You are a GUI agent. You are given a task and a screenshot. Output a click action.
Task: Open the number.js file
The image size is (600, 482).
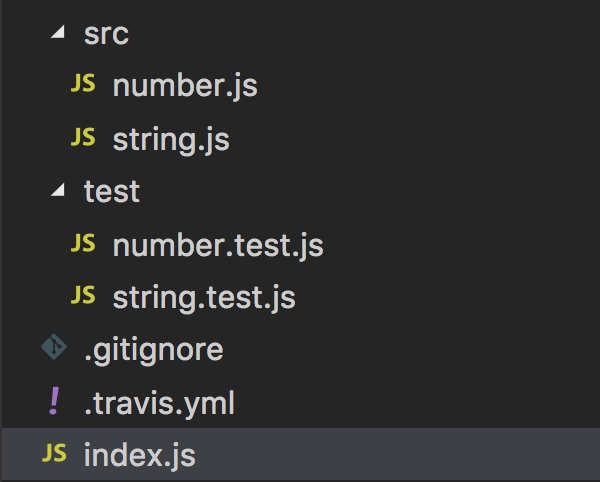pos(185,86)
